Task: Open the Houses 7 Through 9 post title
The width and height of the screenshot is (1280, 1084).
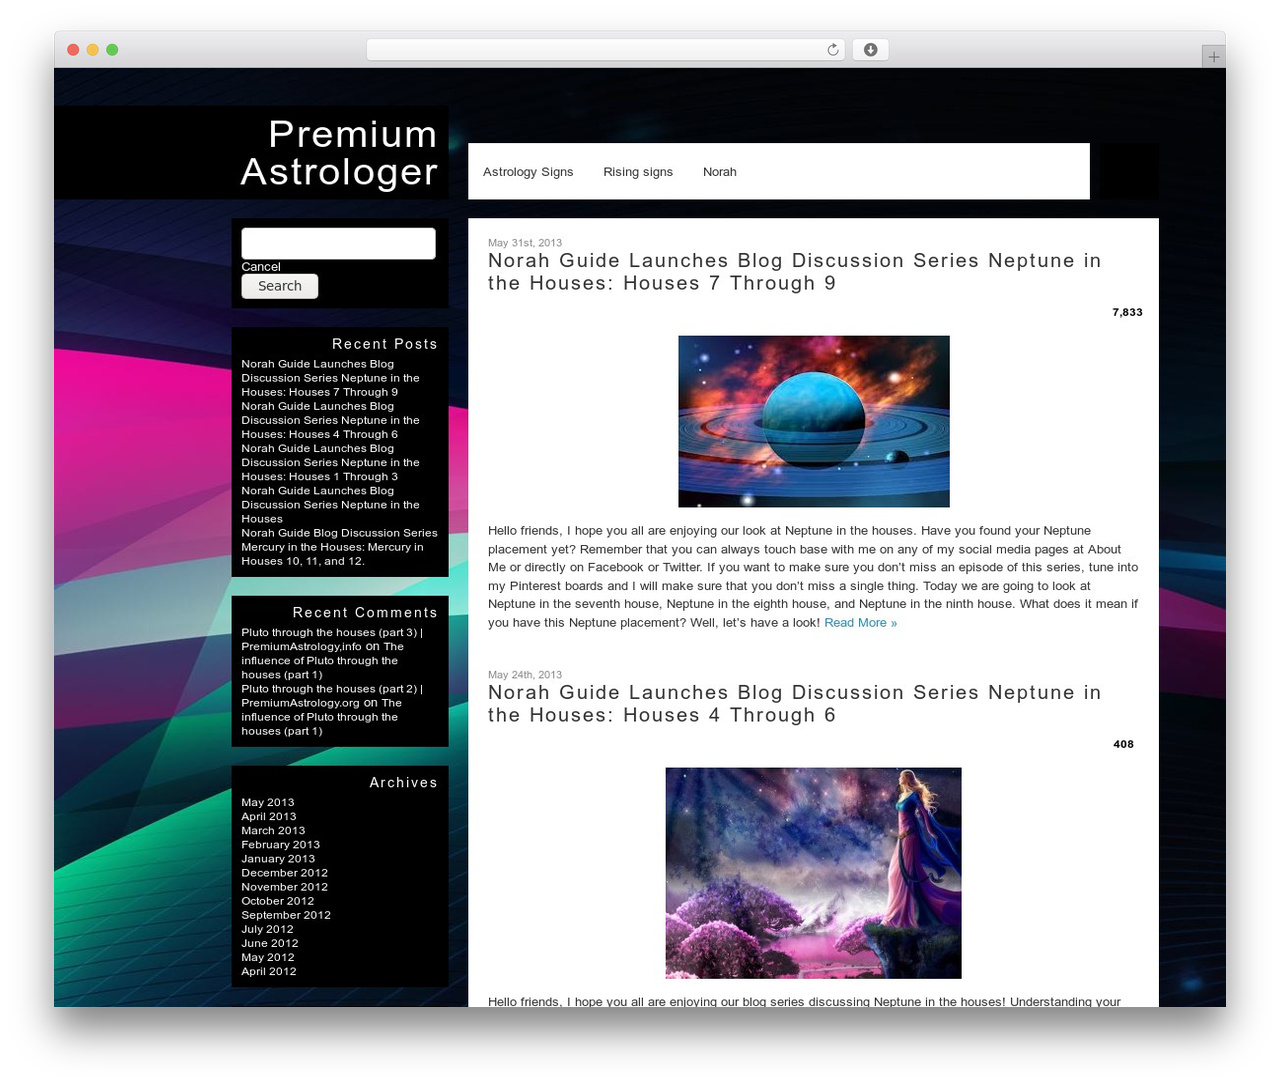Action: click(x=794, y=272)
